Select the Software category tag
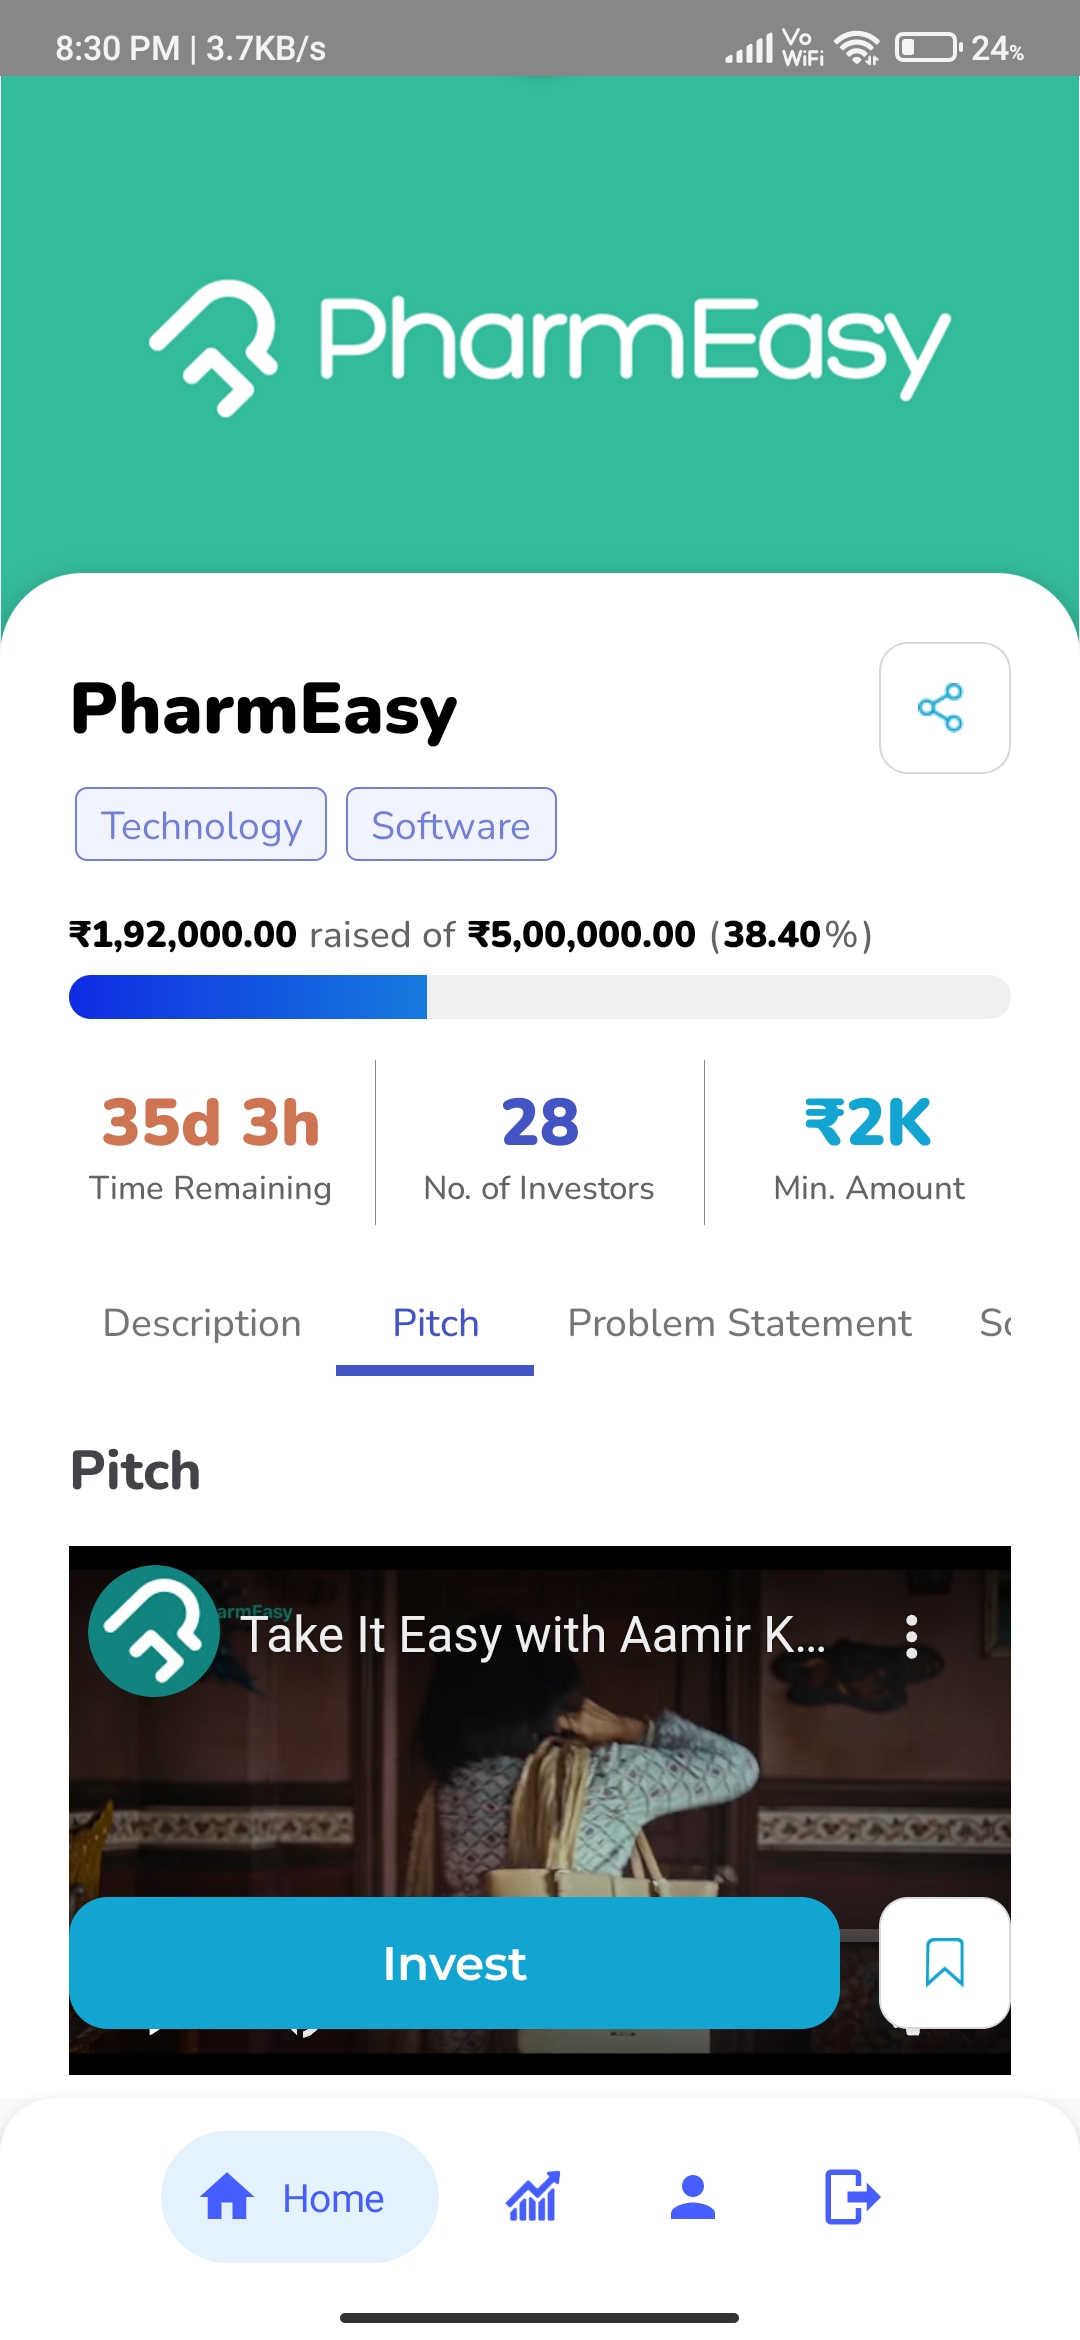 click(451, 825)
